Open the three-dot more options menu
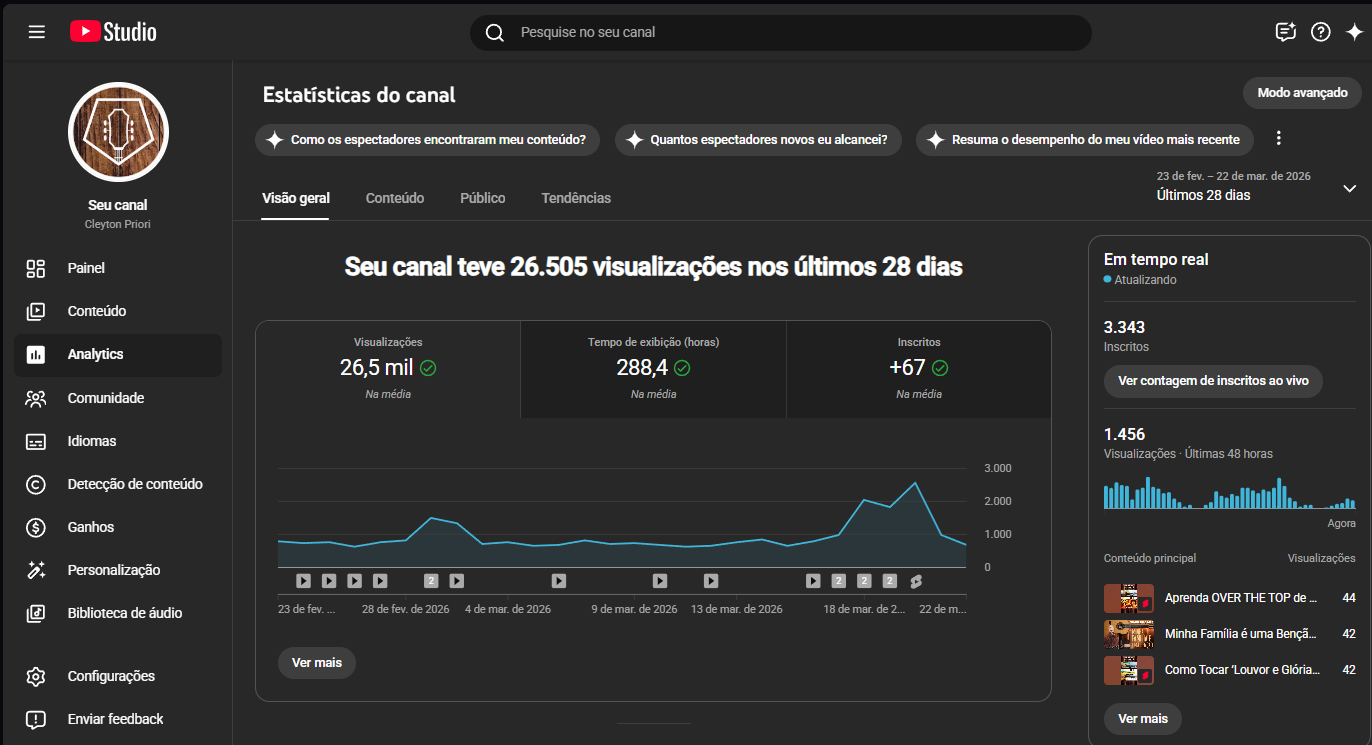The image size is (1372, 745). click(1278, 139)
